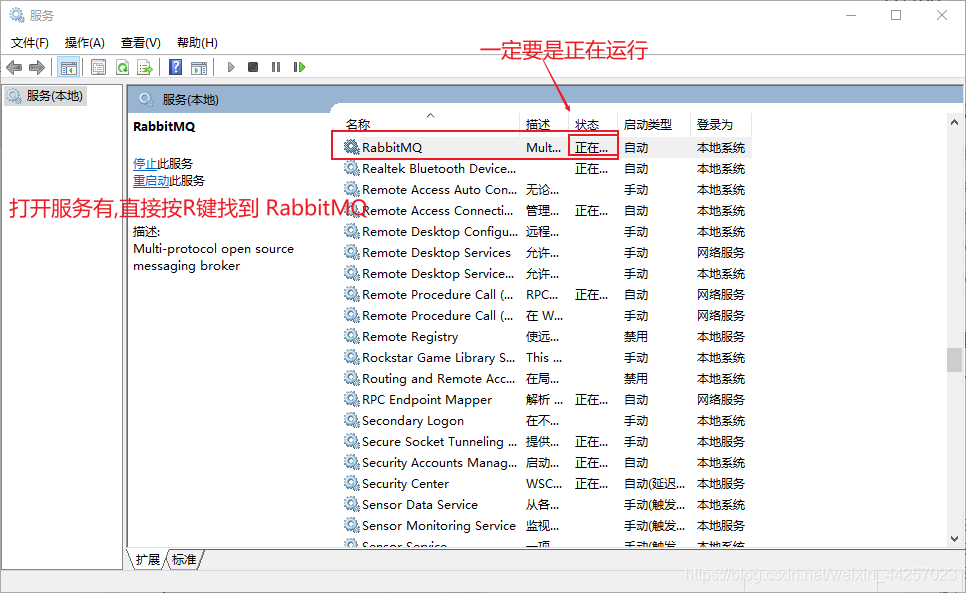Click 'This ...' description of Rockstar Game Library
The height and width of the screenshot is (593, 966).
pyautogui.click(x=543, y=357)
